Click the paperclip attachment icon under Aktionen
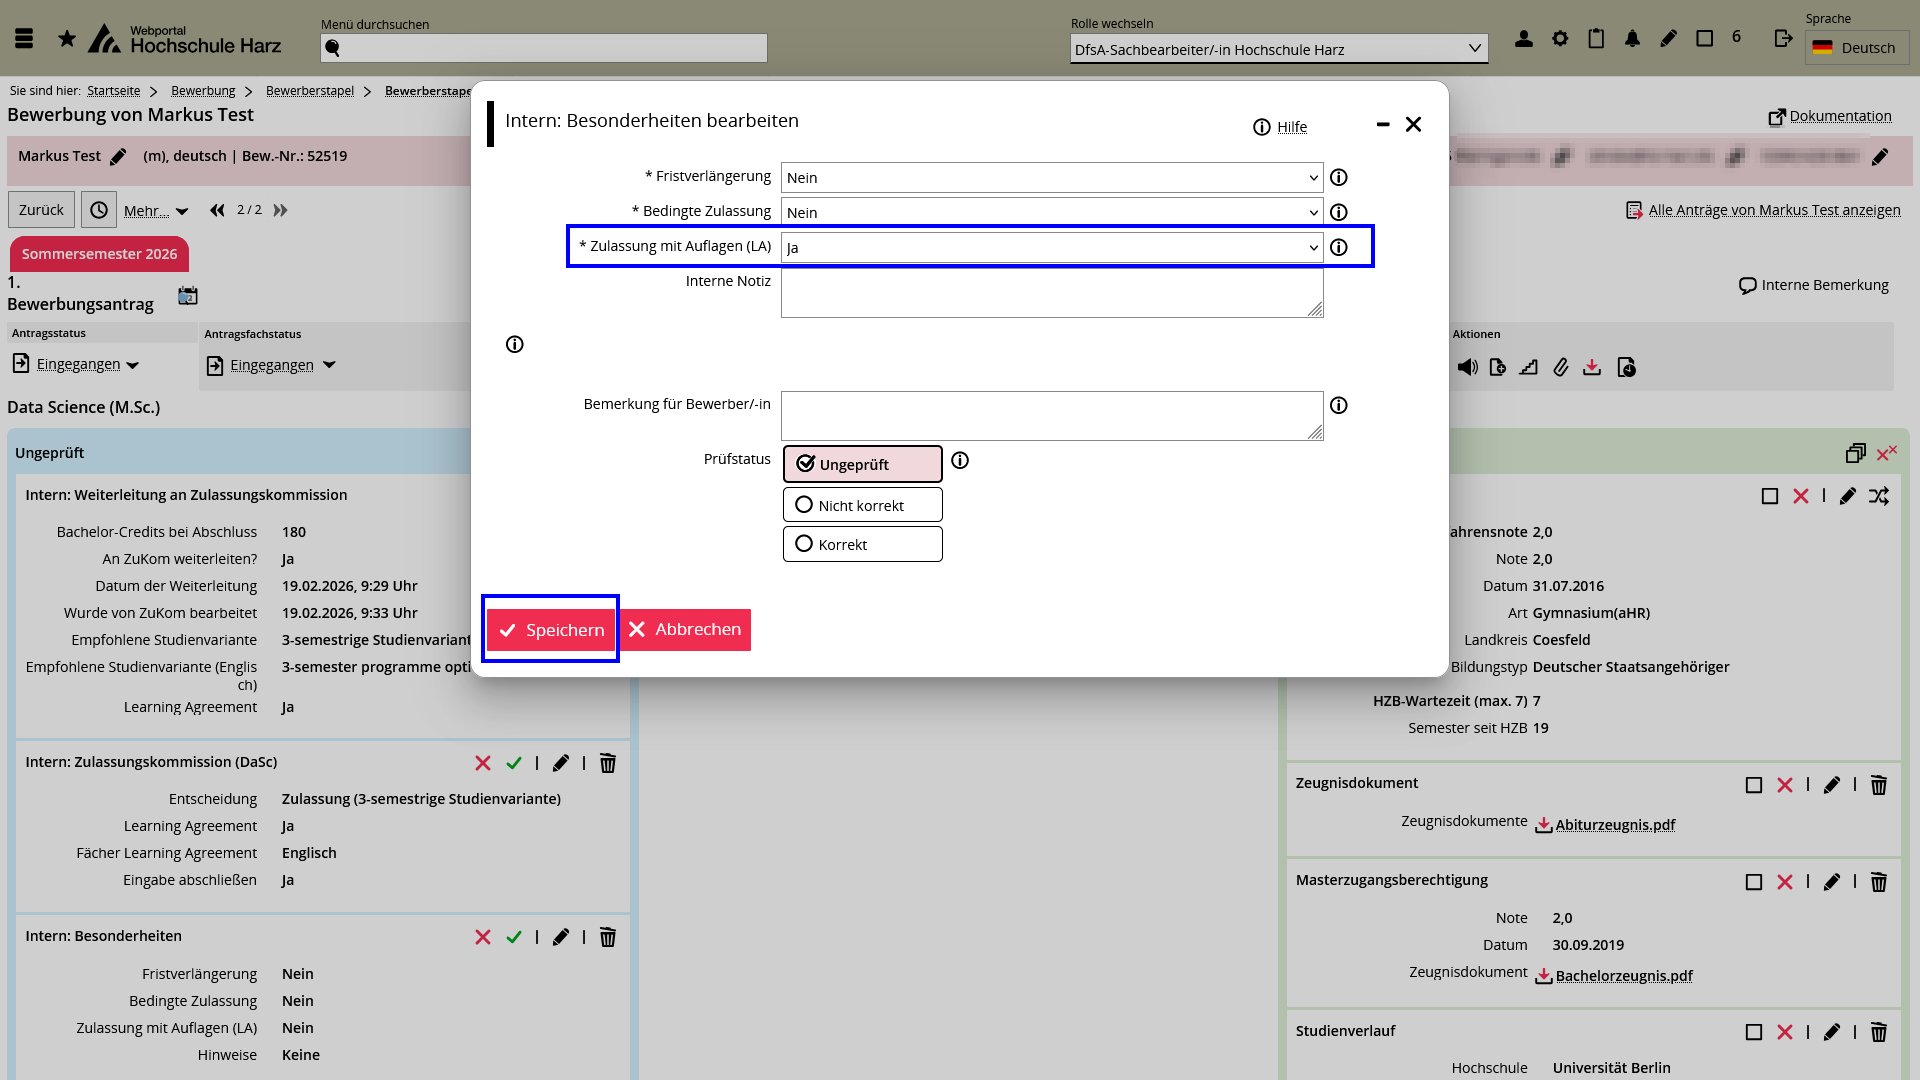Image resolution: width=1920 pixels, height=1080 pixels. tap(1560, 368)
